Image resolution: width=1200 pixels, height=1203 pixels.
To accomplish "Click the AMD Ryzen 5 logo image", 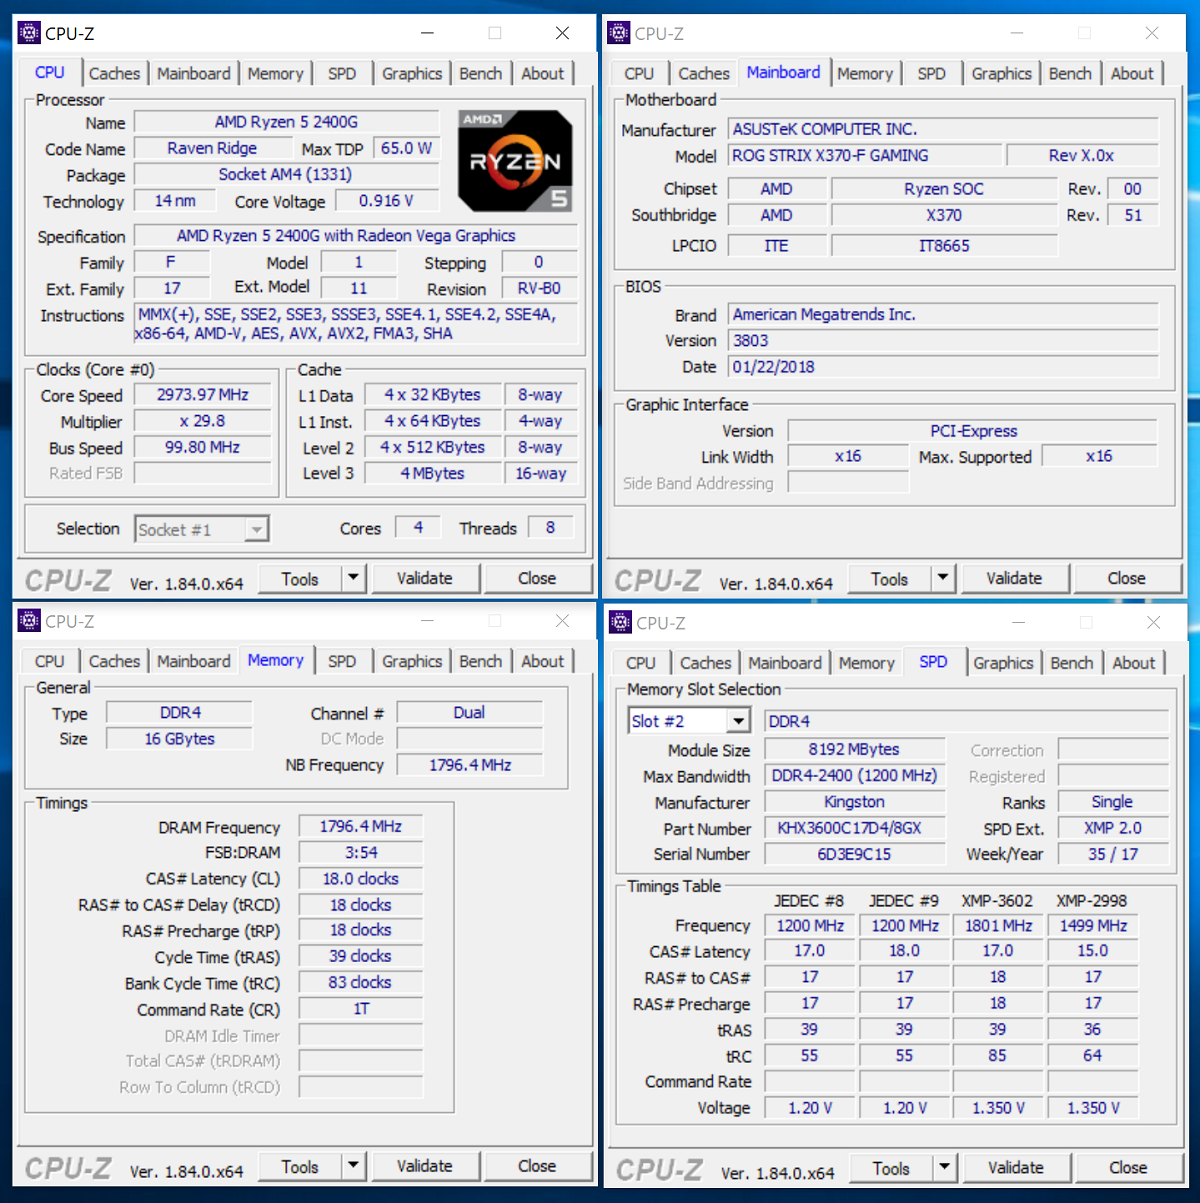I will click(514, 160).
